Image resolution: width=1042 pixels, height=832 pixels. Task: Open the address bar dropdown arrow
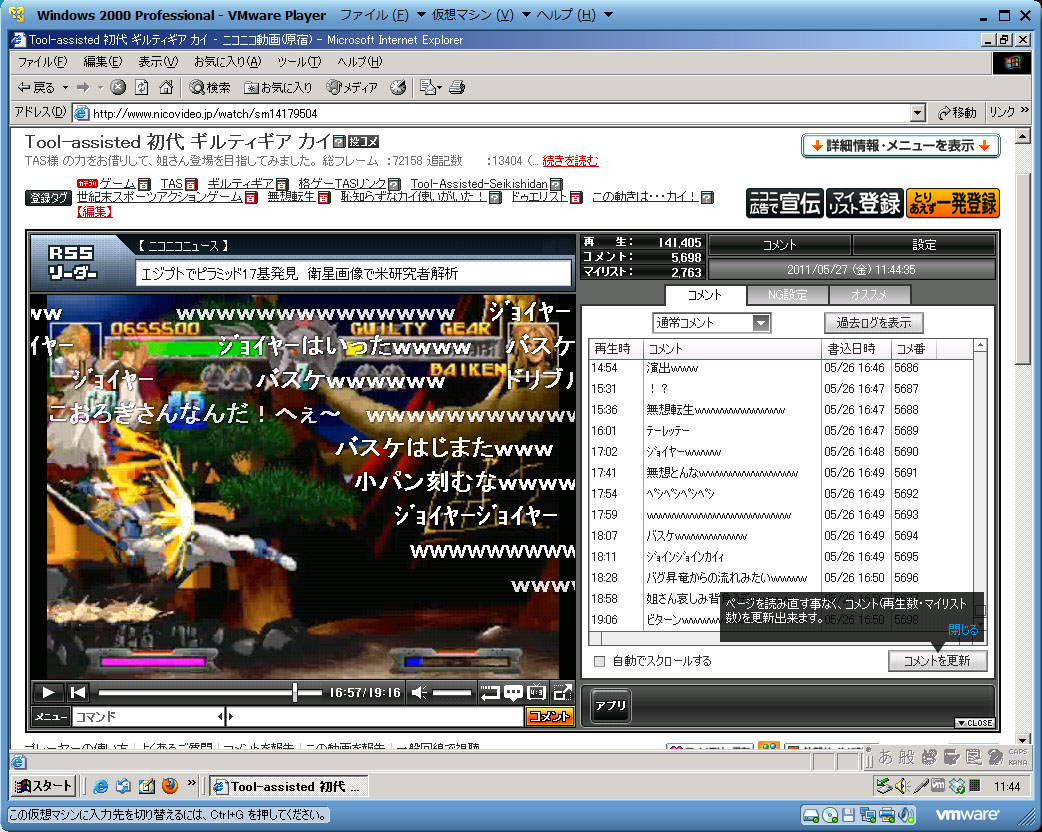pos(918,113)
